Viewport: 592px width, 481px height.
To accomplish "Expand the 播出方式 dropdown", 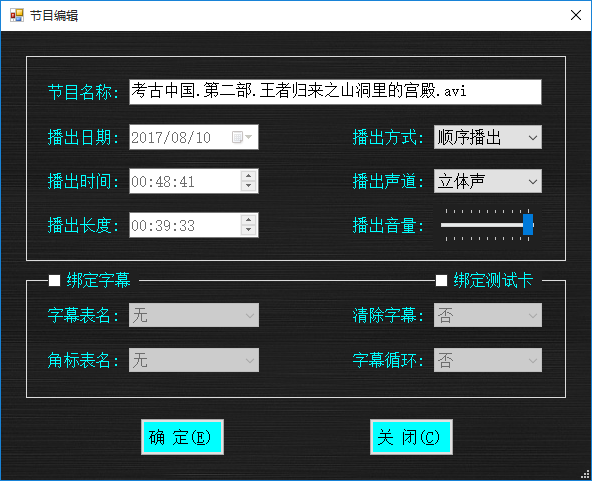I will (x=488, y=137).
